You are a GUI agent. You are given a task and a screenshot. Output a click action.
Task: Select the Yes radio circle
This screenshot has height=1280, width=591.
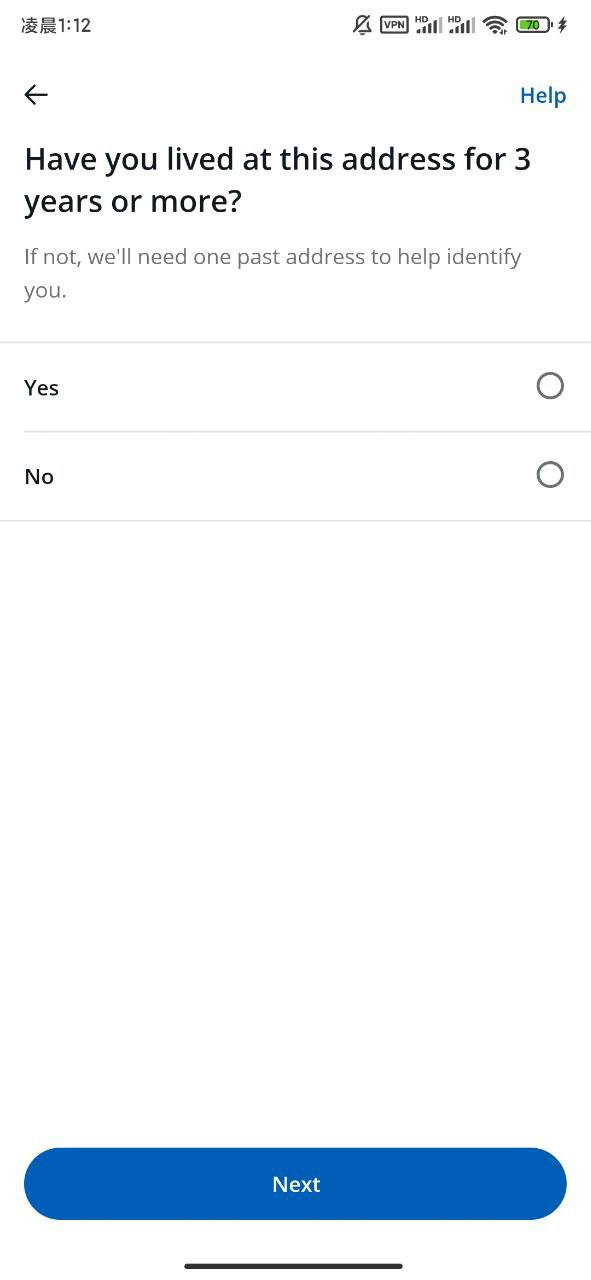tap(550, 386)
